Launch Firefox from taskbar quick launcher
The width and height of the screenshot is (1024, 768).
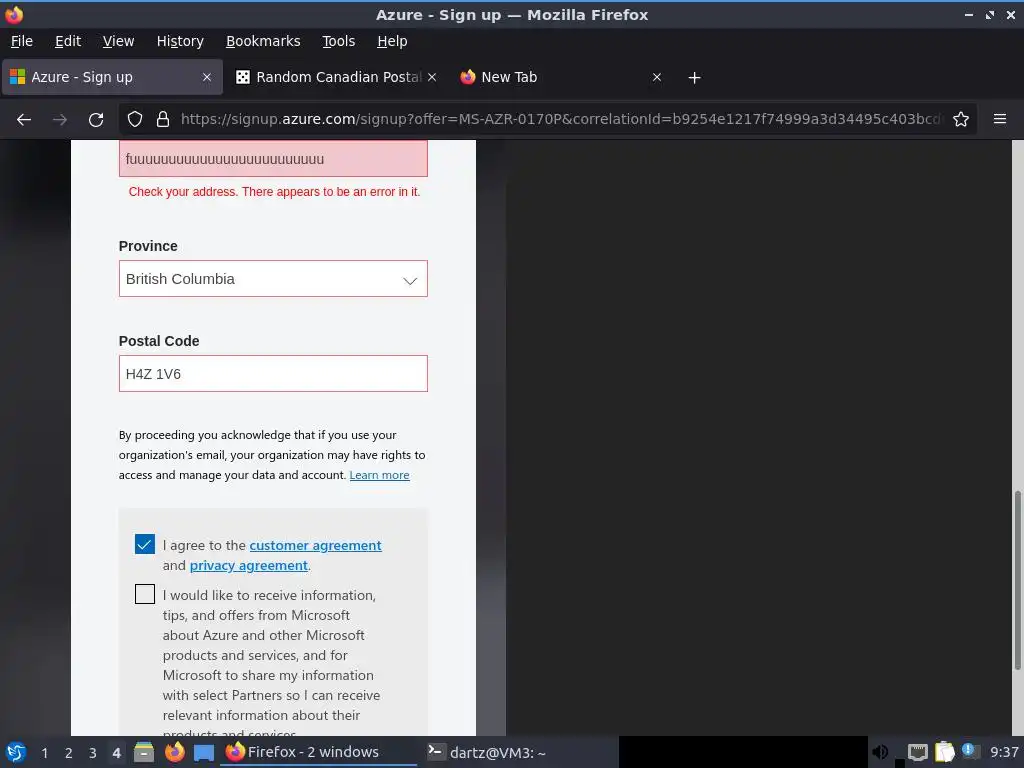(x=174, y=752)
